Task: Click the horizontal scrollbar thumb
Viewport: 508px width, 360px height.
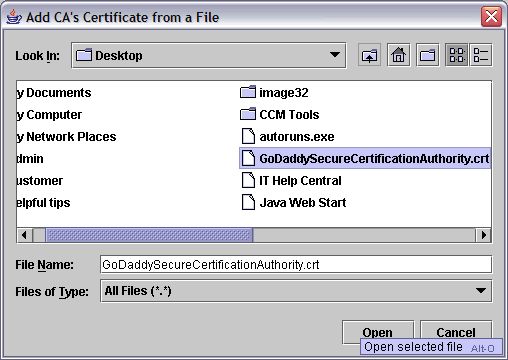Action: tap(149, 235)
